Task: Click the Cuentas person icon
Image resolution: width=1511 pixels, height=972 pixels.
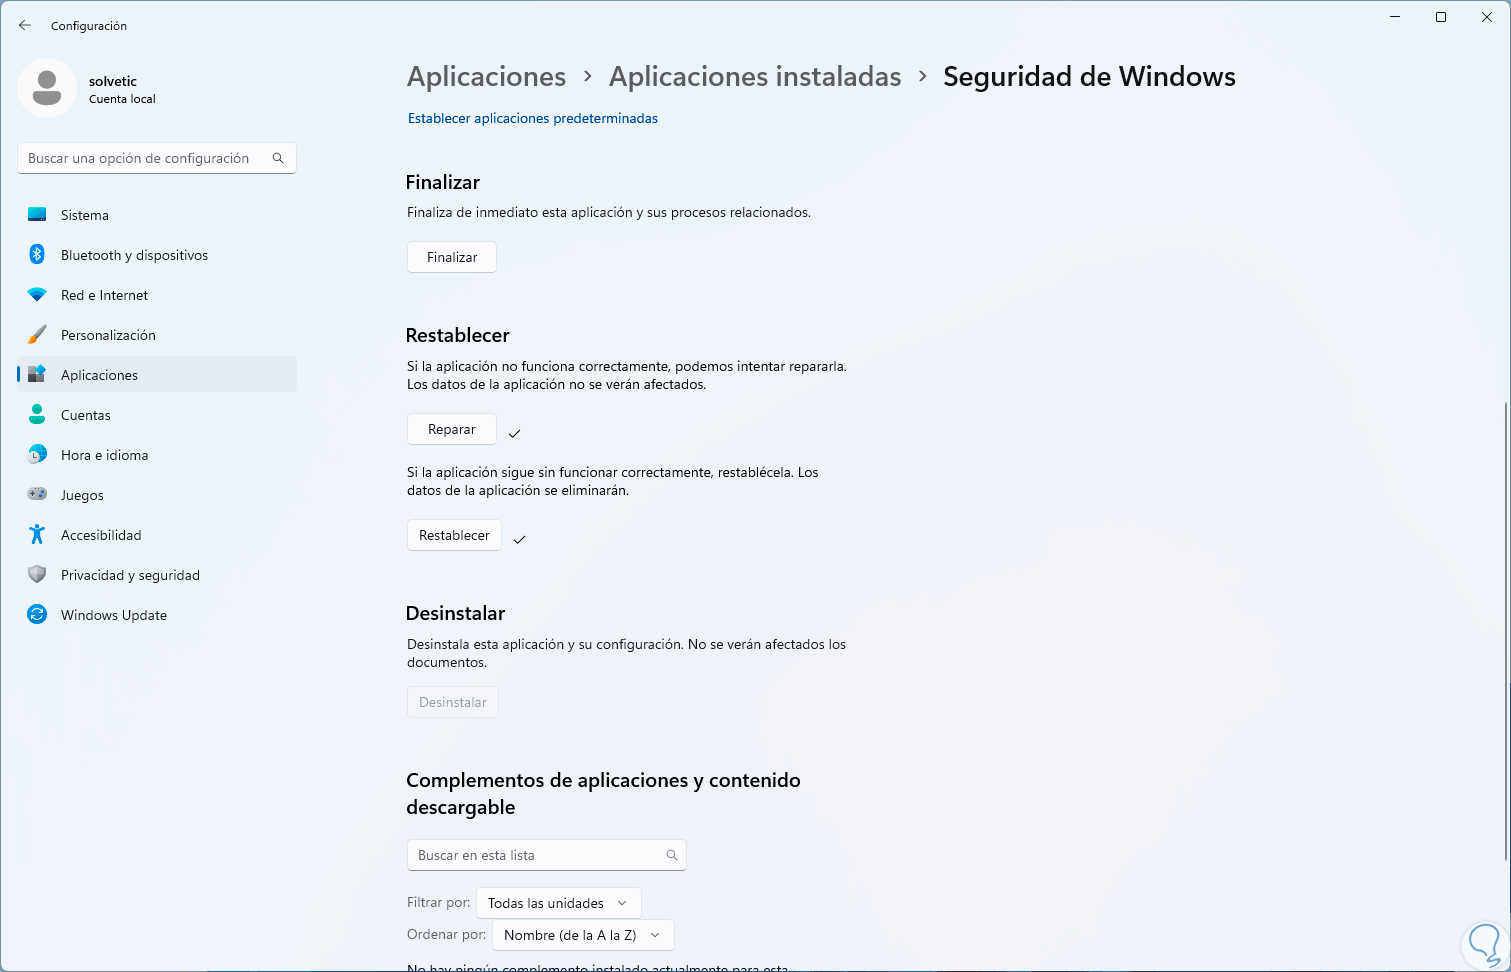Action: [37, 414]
